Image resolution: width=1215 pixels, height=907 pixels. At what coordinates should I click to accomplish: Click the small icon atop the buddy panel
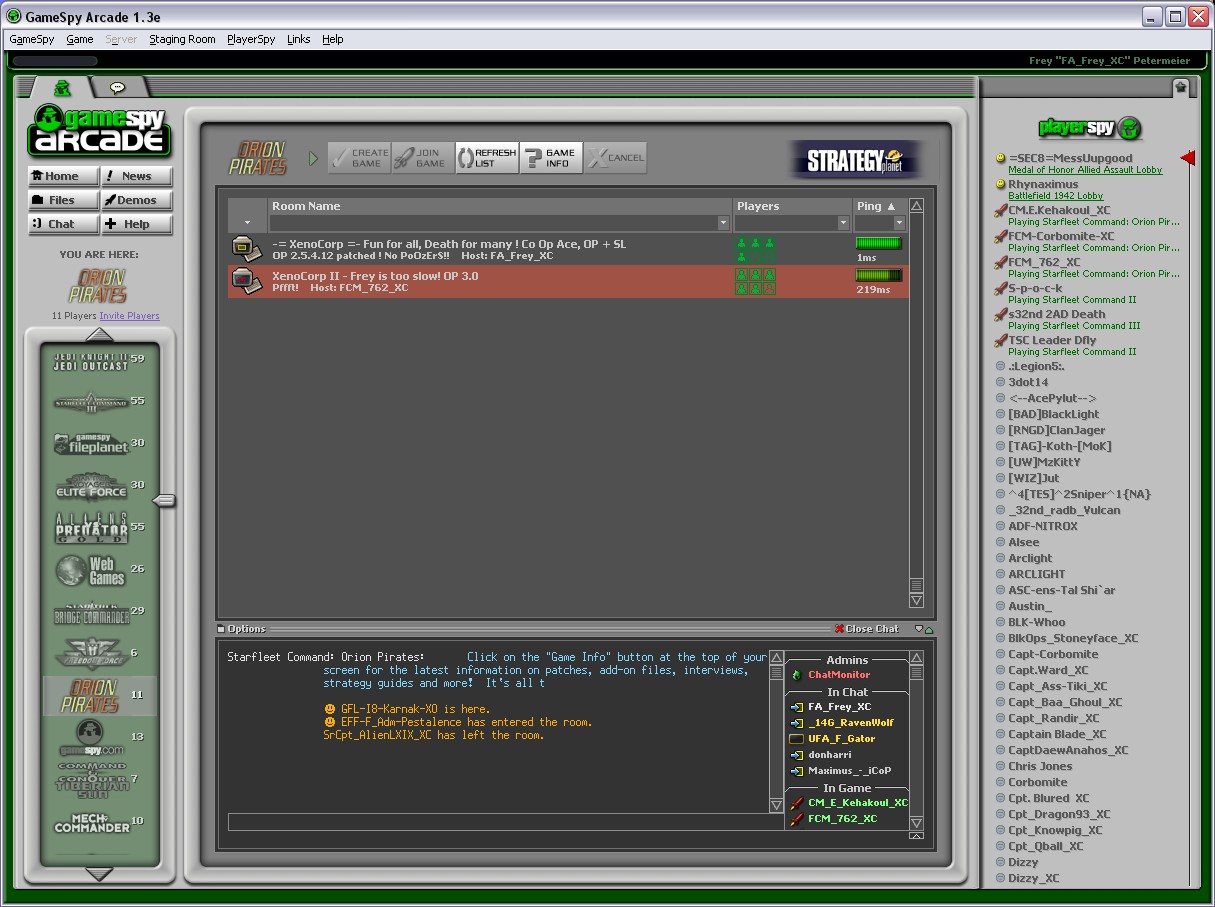[1180, 87]
